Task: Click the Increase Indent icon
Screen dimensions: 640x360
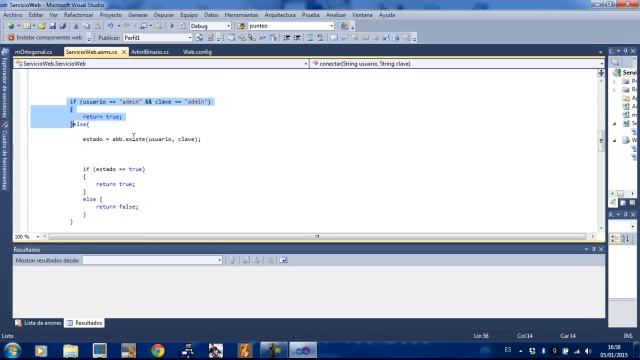Action: tap(297, 38)
